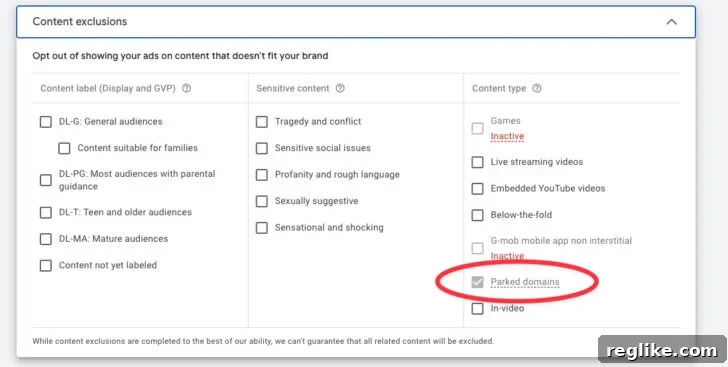728x367 pixels.
Task: Check Profanity and rough language box
Action: [262, 175]
